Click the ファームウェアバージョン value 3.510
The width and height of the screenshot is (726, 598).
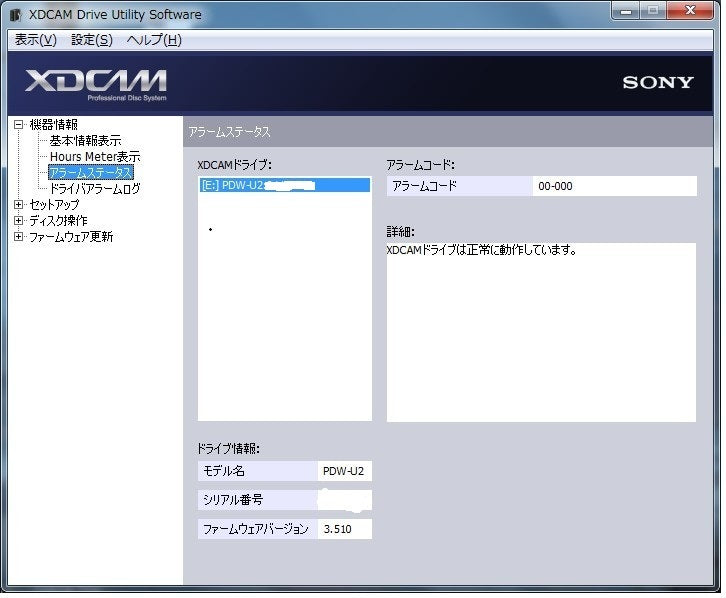(344, 529)
